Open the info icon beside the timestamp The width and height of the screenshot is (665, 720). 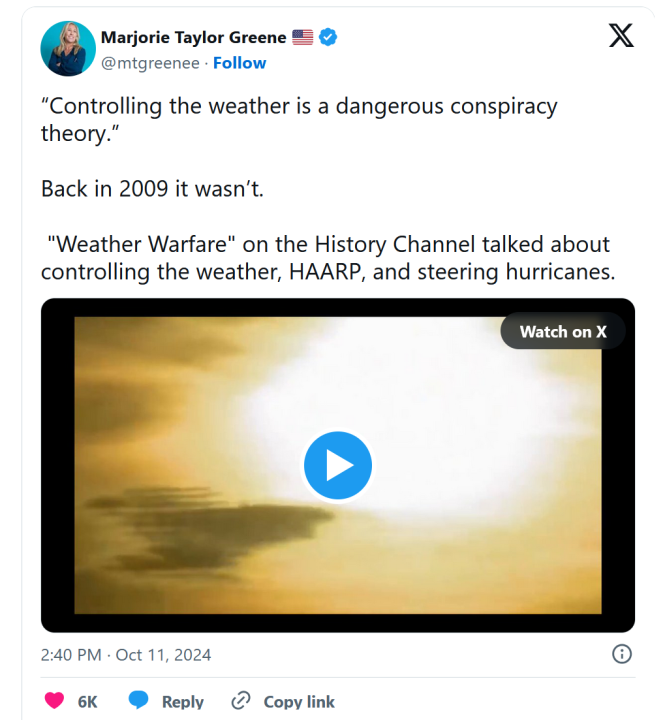[621, 654]
